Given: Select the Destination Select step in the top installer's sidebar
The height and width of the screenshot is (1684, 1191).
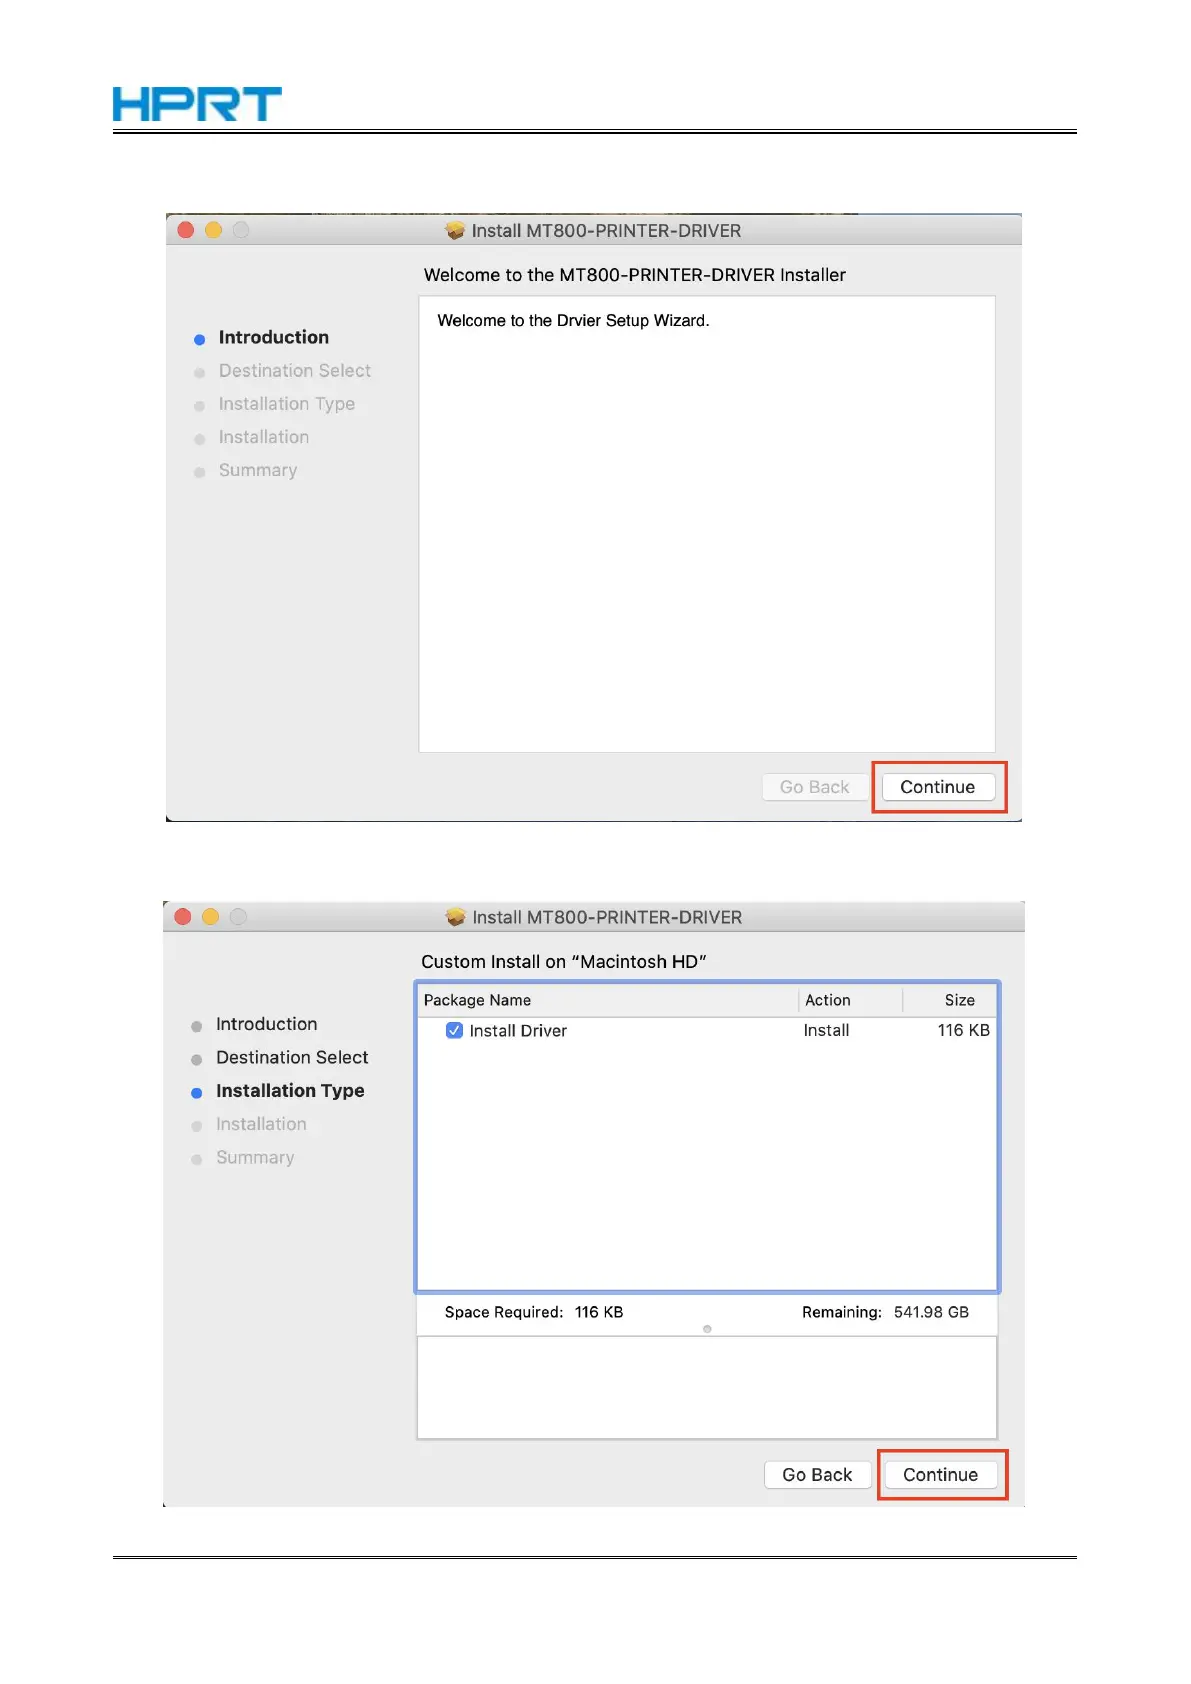Looking at the screenshot, I should coord(294,371).
